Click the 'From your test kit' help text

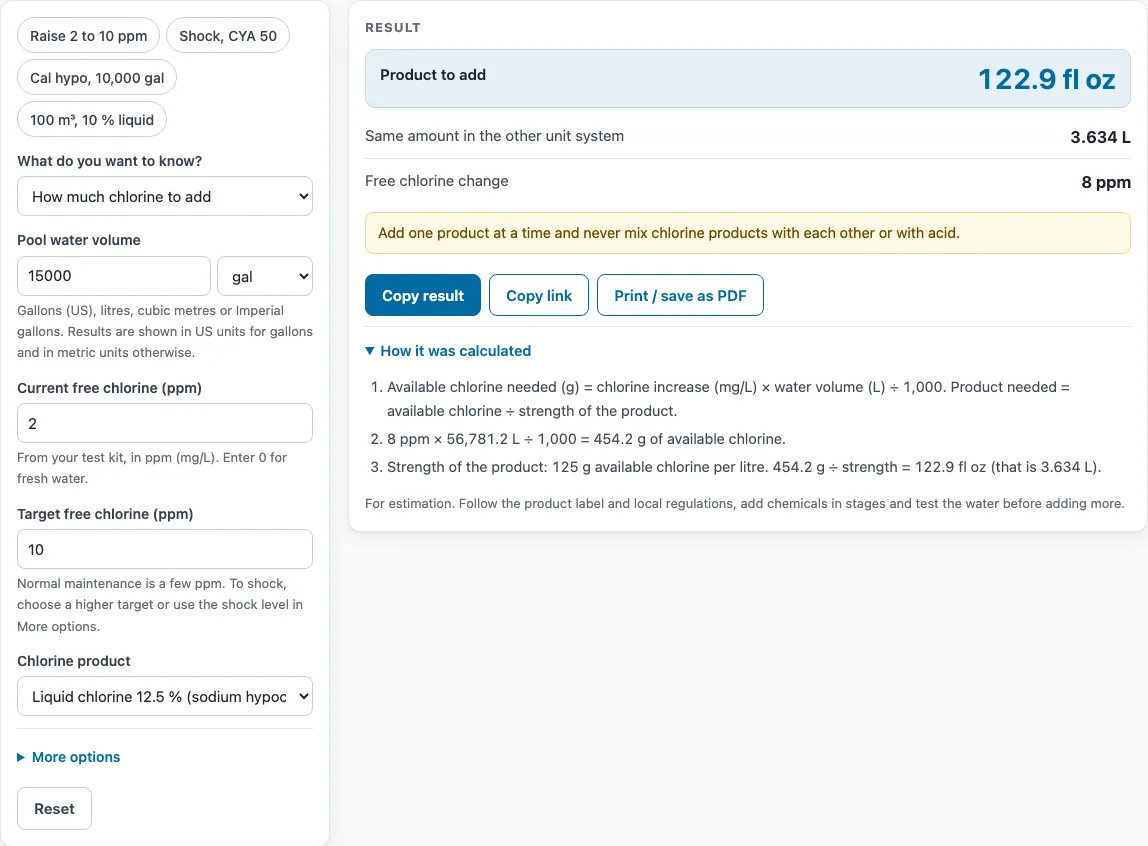tap(152, 468)
